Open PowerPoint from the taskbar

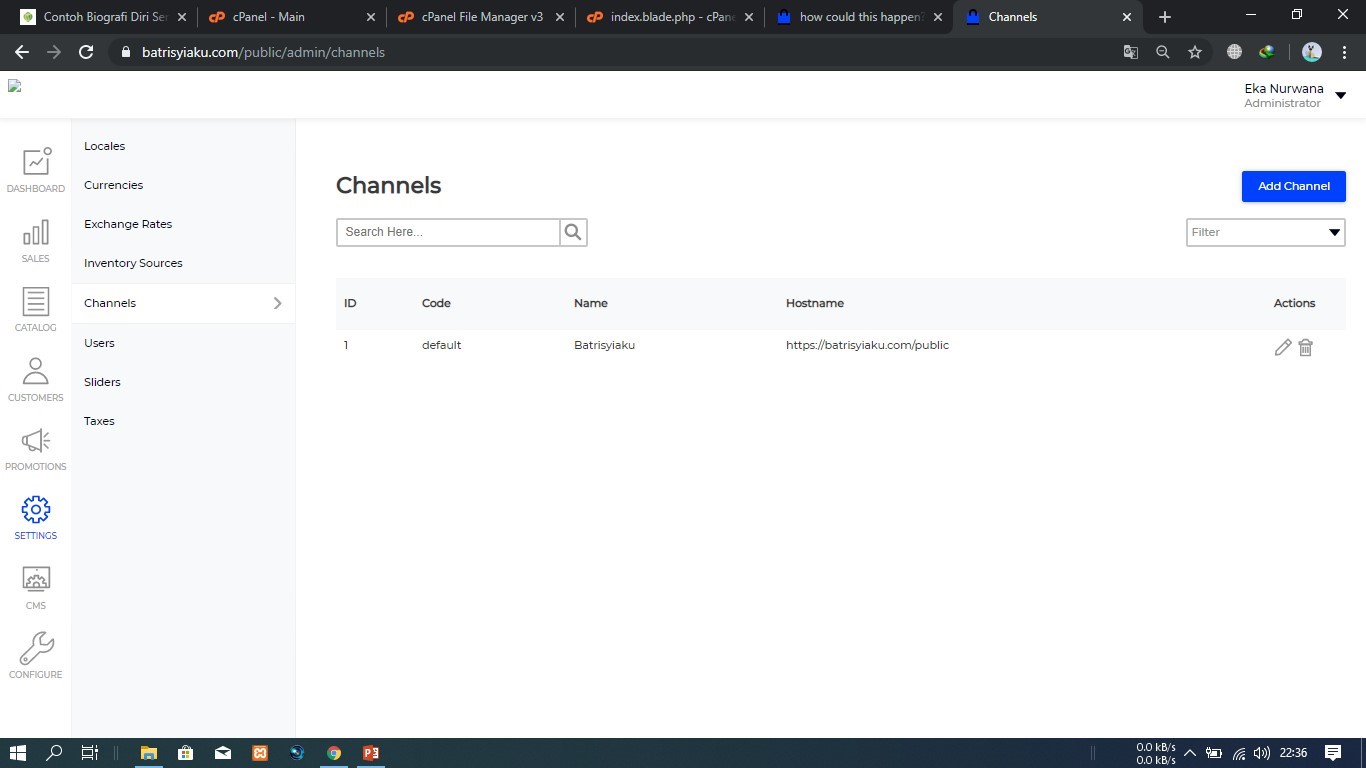(371, 753)
